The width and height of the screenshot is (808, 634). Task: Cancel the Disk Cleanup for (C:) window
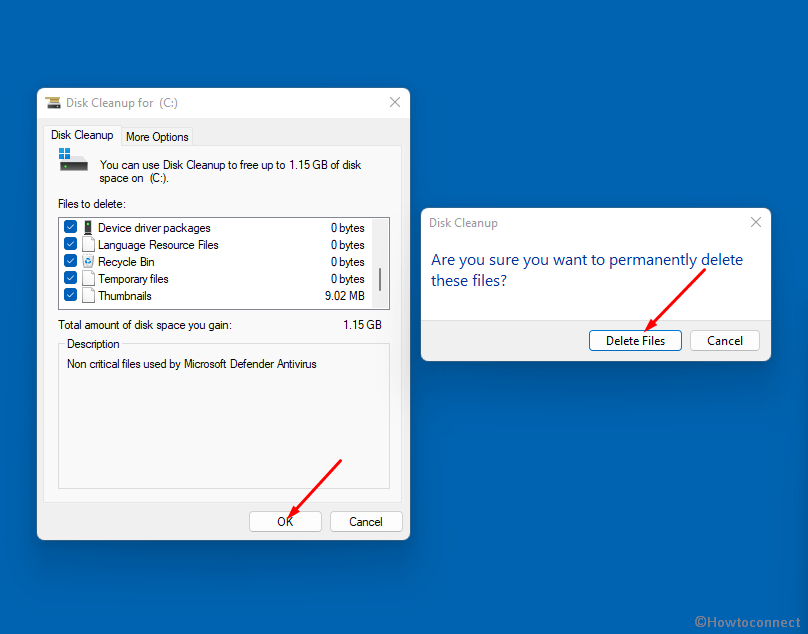[x=366, y=522]
